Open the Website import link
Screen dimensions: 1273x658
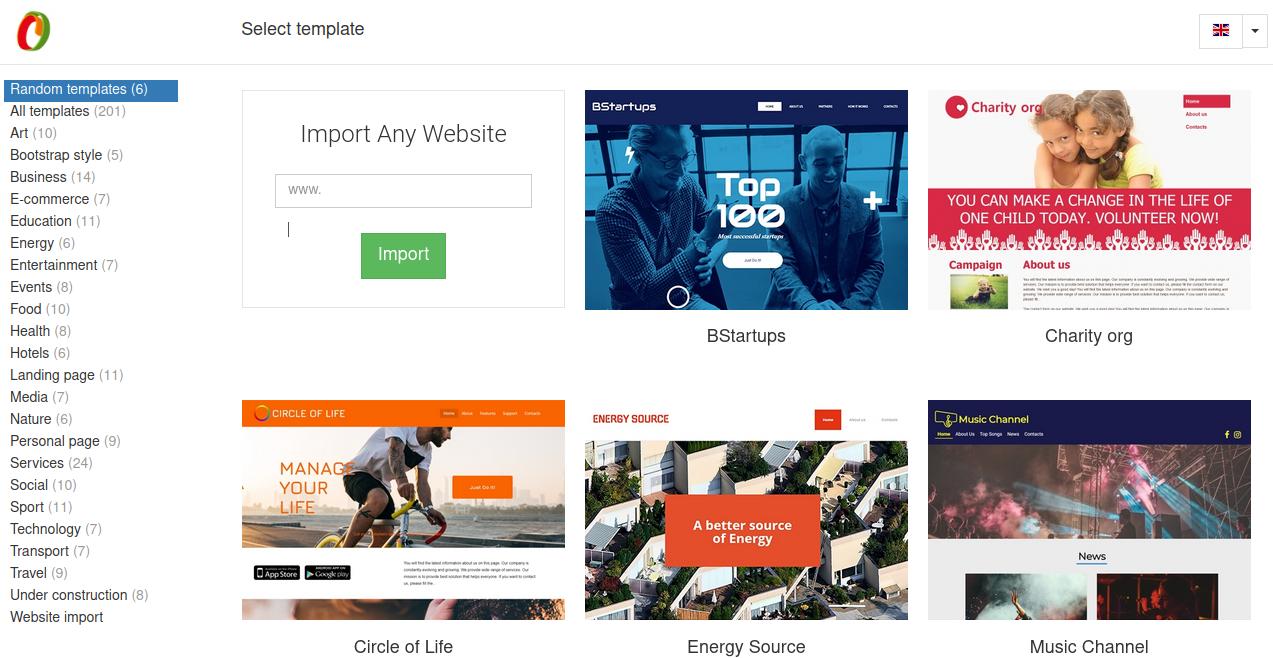pos(57,617)
